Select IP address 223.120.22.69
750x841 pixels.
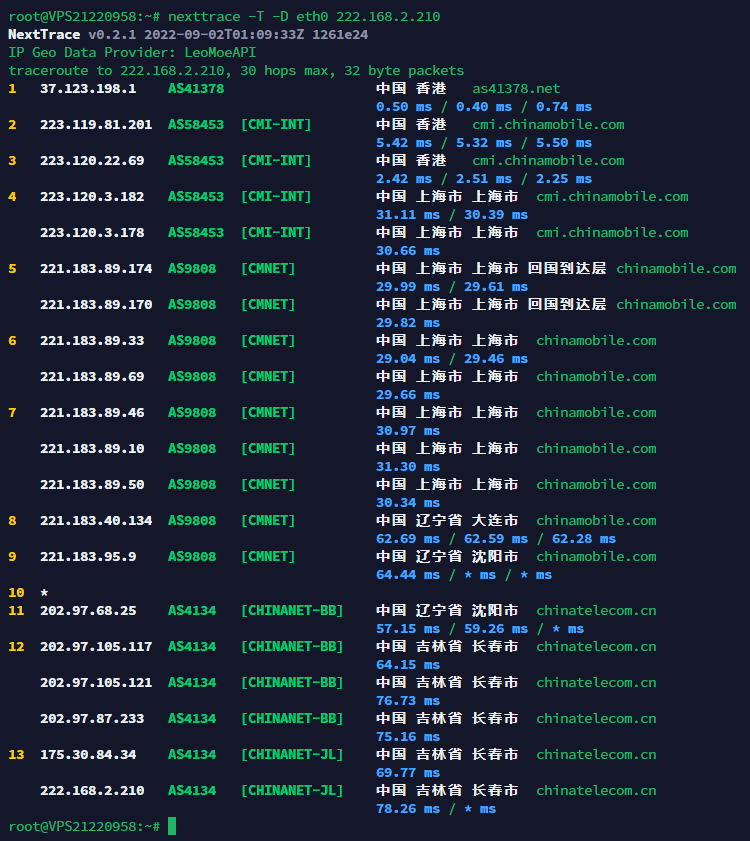(x=92, y=160)
